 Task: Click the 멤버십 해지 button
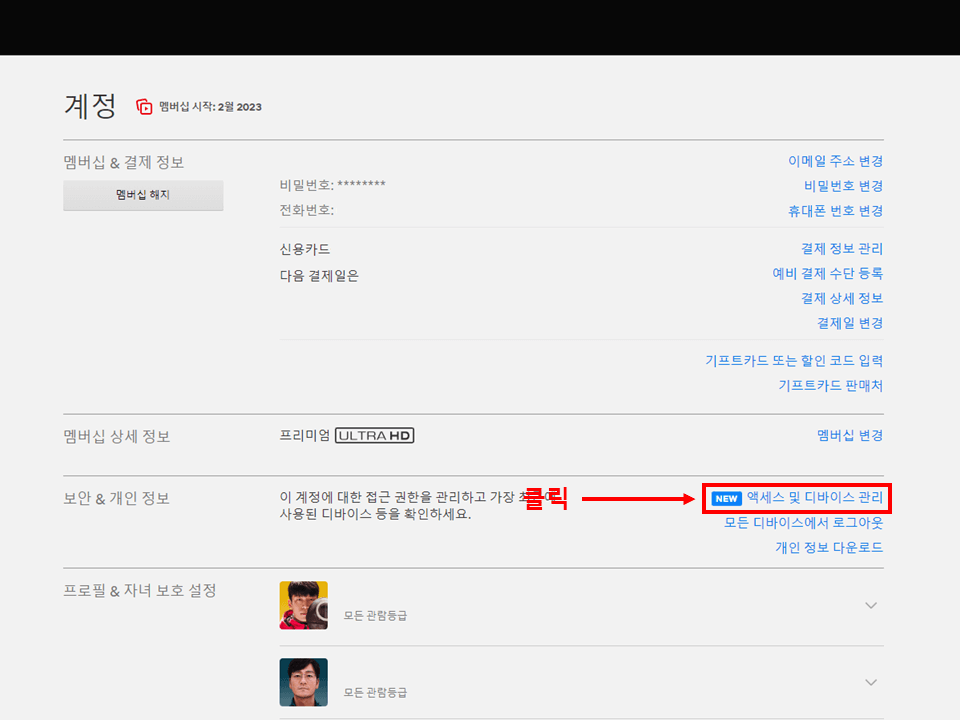[x=142, y=195]
